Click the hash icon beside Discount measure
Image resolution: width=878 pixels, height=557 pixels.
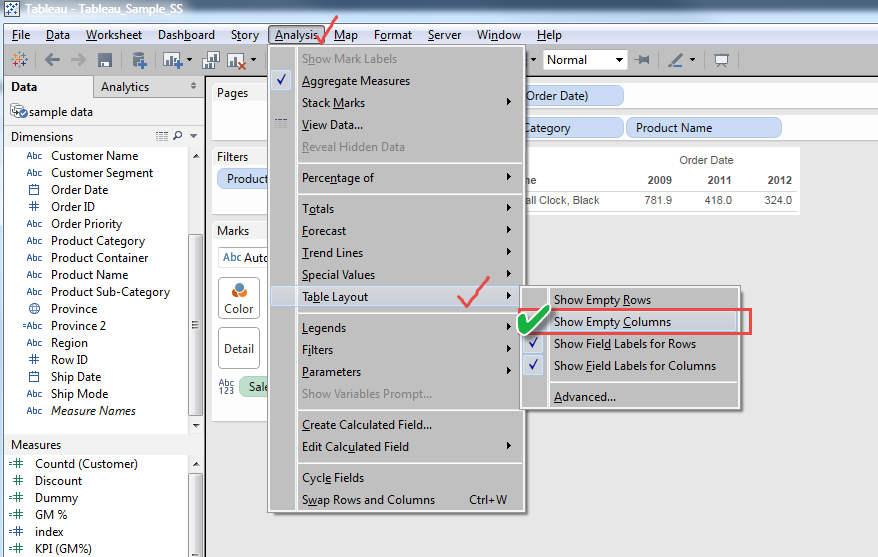tap(18, 480)
